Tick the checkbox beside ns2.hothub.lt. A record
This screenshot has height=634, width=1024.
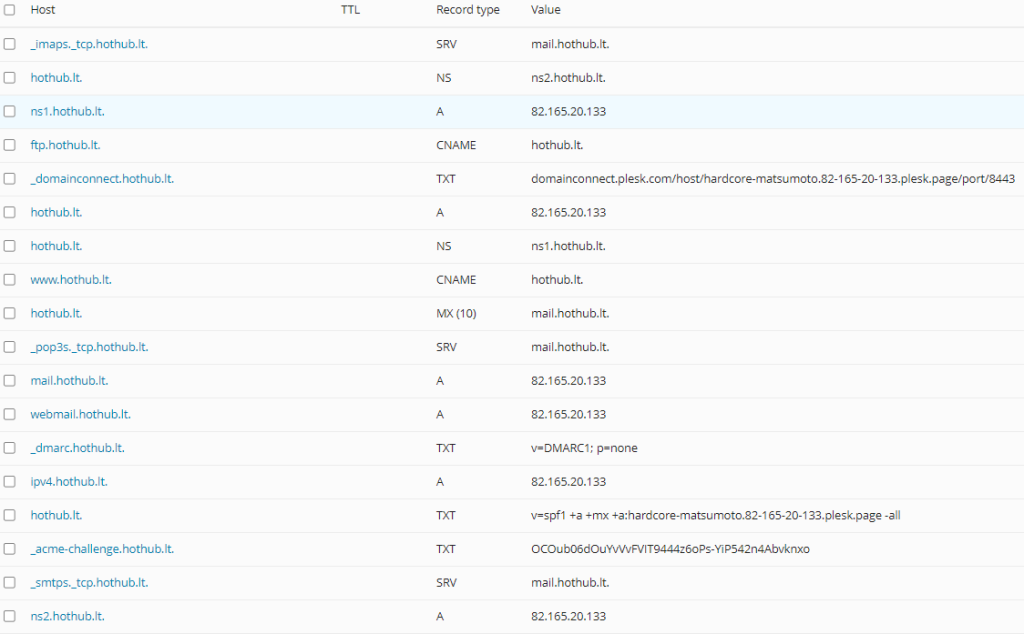pyautogui.click(x=9, y=616)
